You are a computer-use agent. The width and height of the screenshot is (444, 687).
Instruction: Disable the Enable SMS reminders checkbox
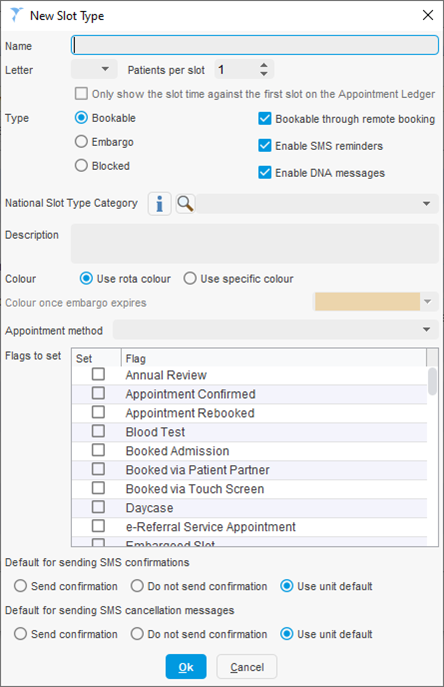coord(265,145)
